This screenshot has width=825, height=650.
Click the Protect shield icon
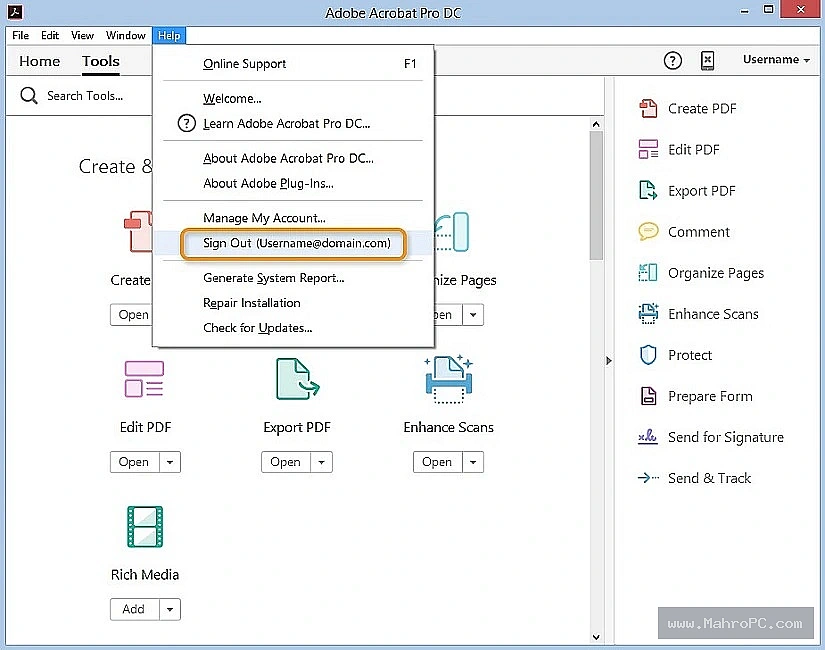click(x=648, y=355)
